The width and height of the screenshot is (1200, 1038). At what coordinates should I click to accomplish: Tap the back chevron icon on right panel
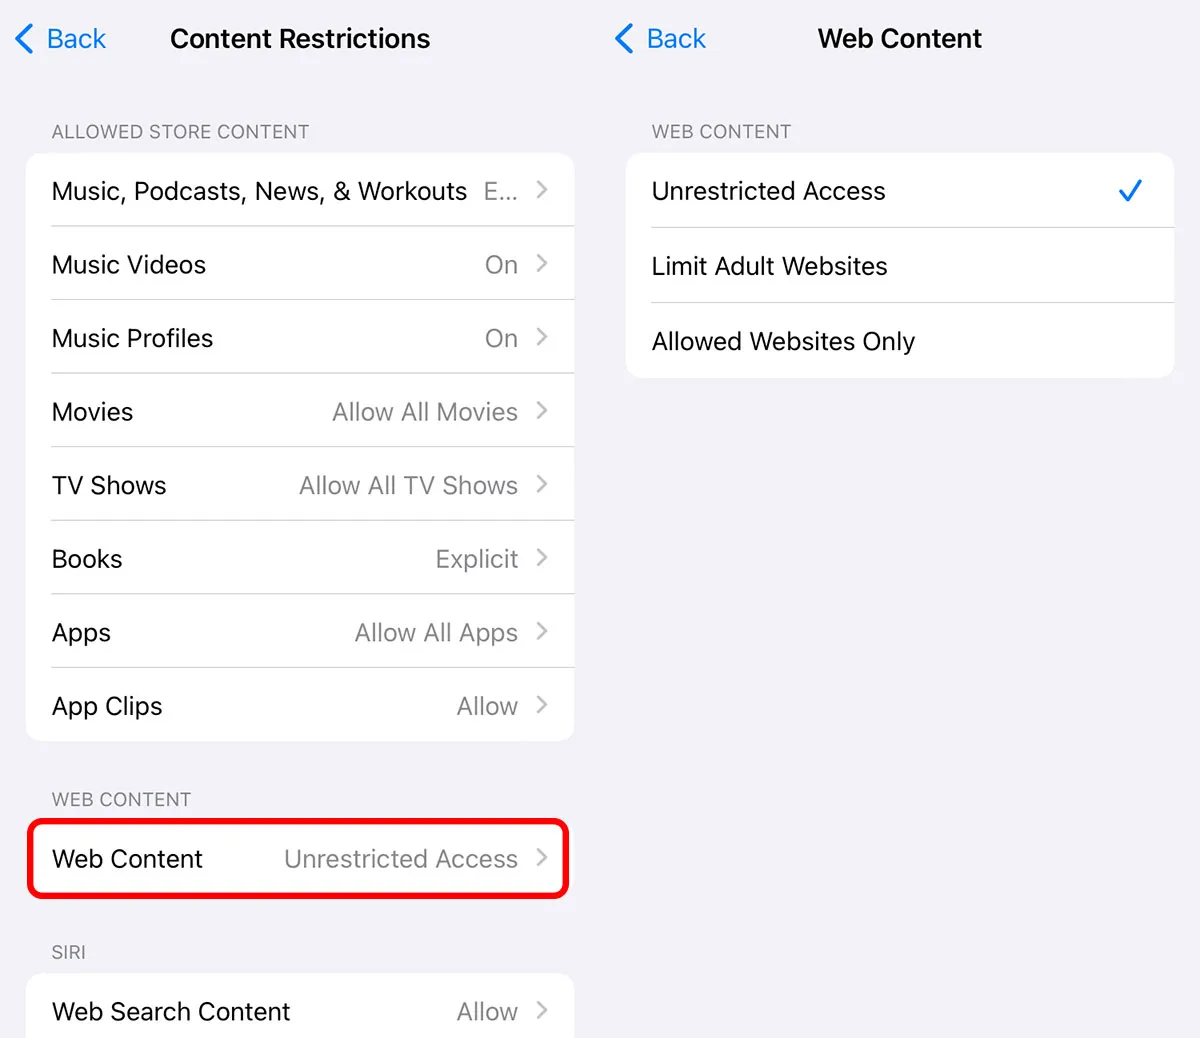[x=623, y=38]
